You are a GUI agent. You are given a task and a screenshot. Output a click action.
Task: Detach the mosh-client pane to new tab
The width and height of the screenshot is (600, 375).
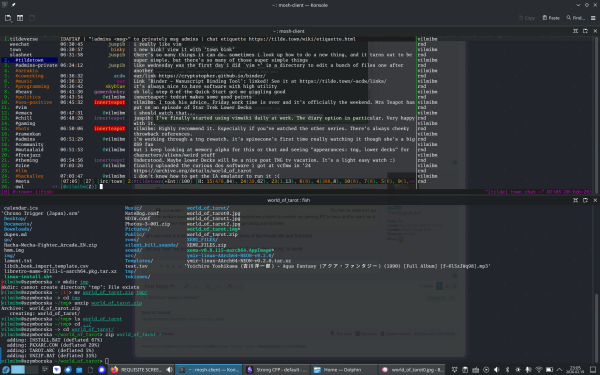coord(585,31)
